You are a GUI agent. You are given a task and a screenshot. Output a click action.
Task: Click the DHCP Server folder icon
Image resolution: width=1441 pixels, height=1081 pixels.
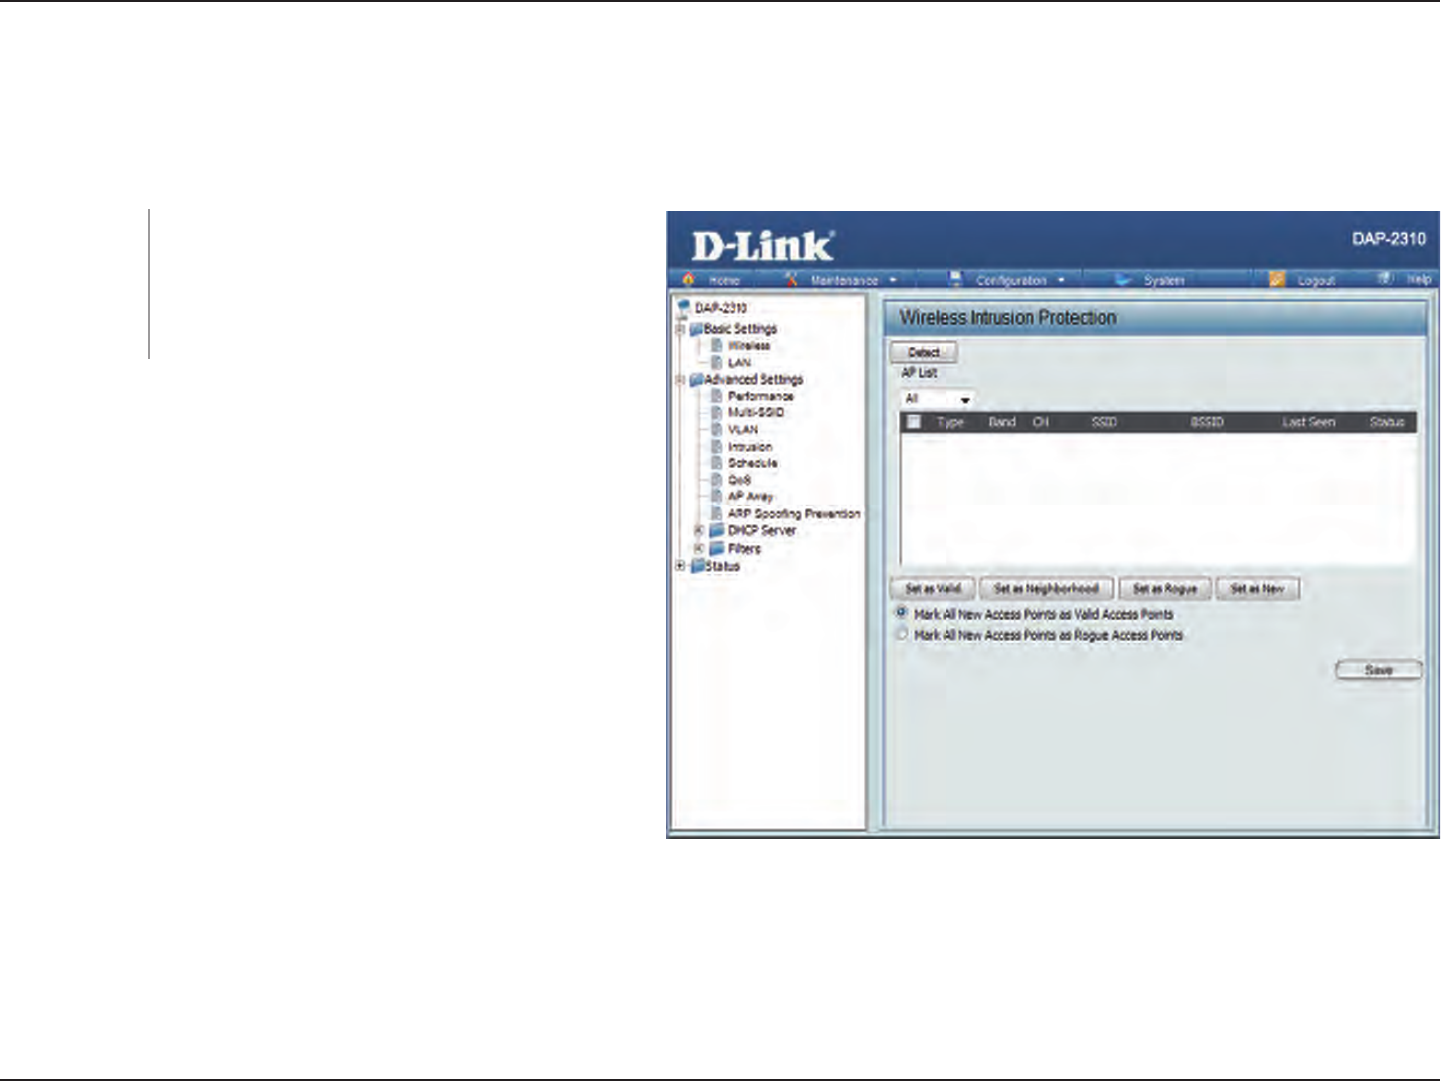(717, 531)
